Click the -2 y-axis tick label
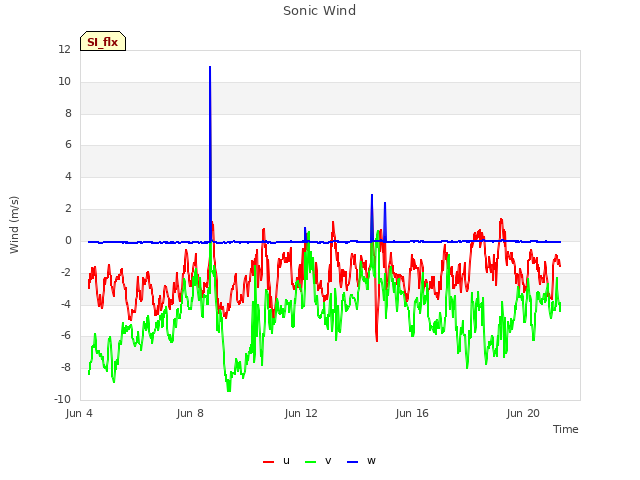640x480 pixels. coord(66,273)
